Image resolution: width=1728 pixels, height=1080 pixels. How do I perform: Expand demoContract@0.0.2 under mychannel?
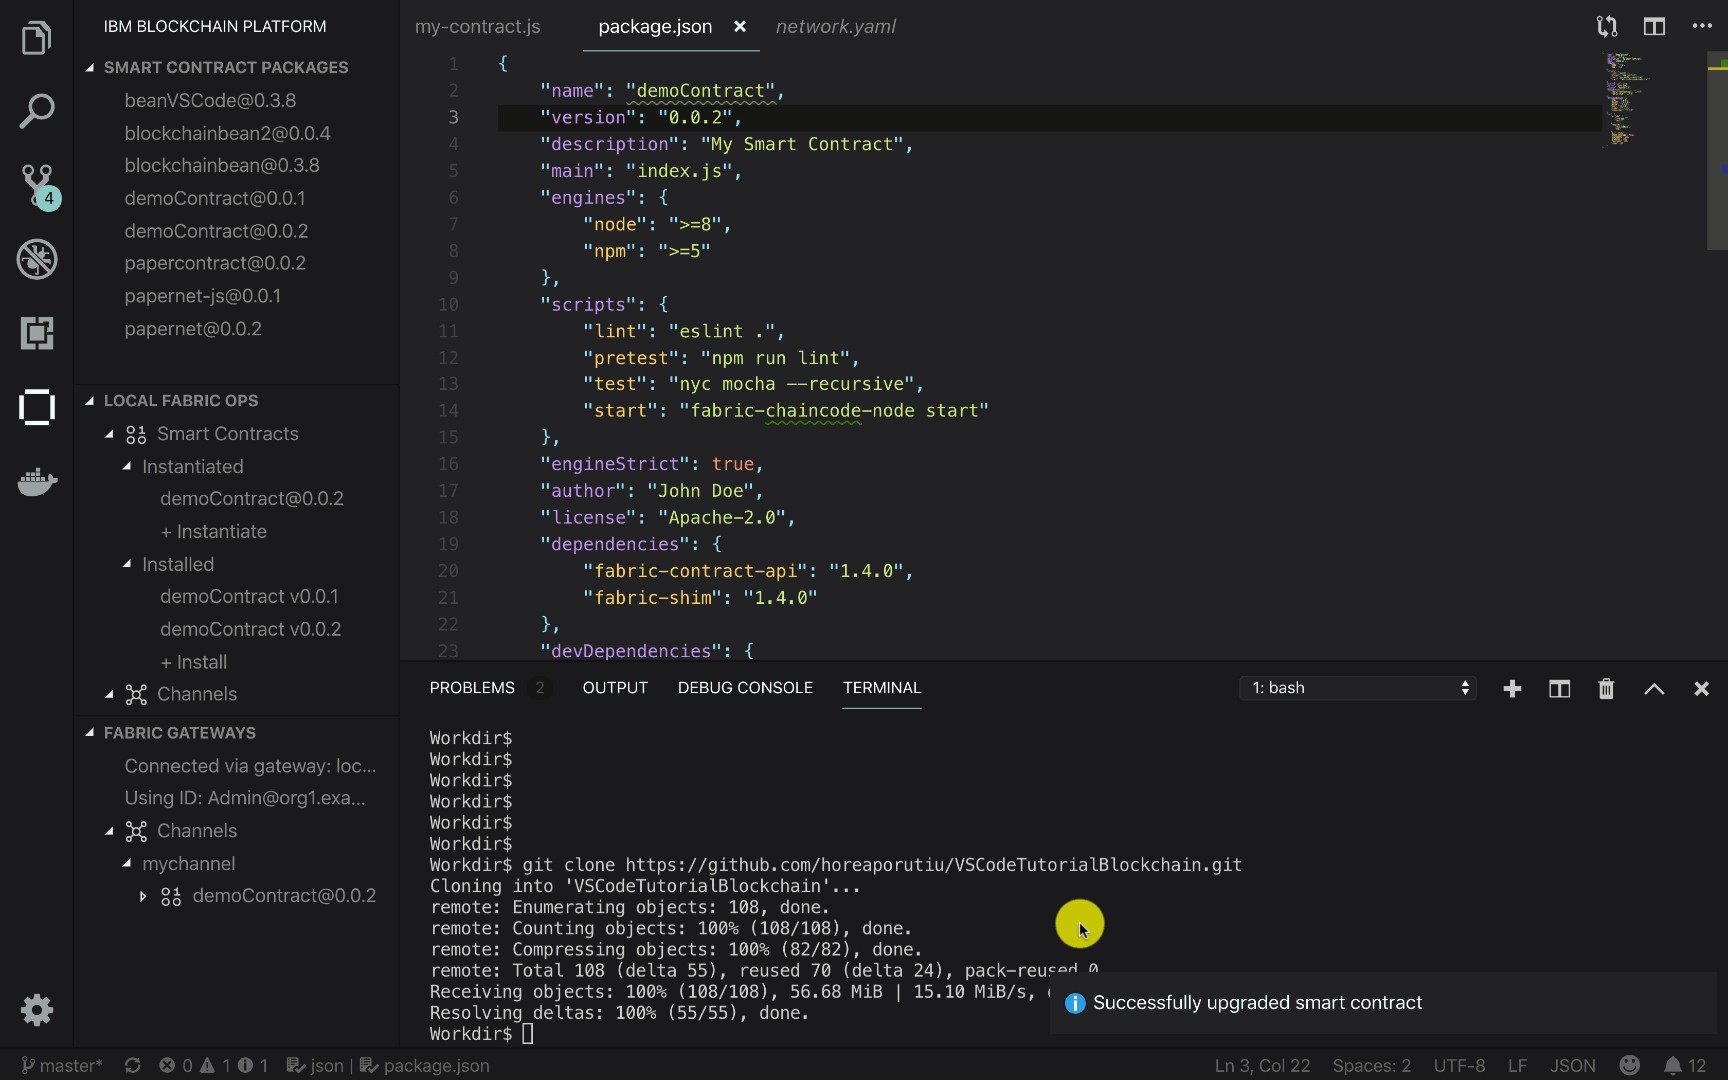point(143,896)
